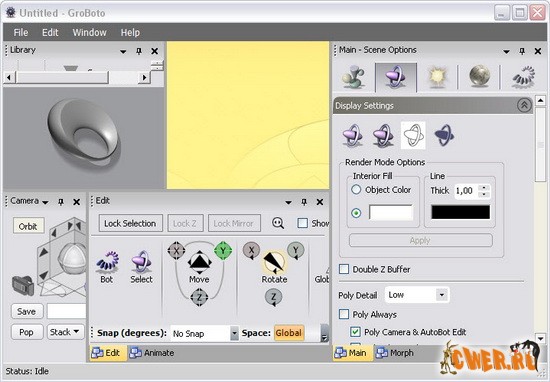The image size is (550, 382).
Task: Click the Library right scroll arrow
Action: pos(144,77)
